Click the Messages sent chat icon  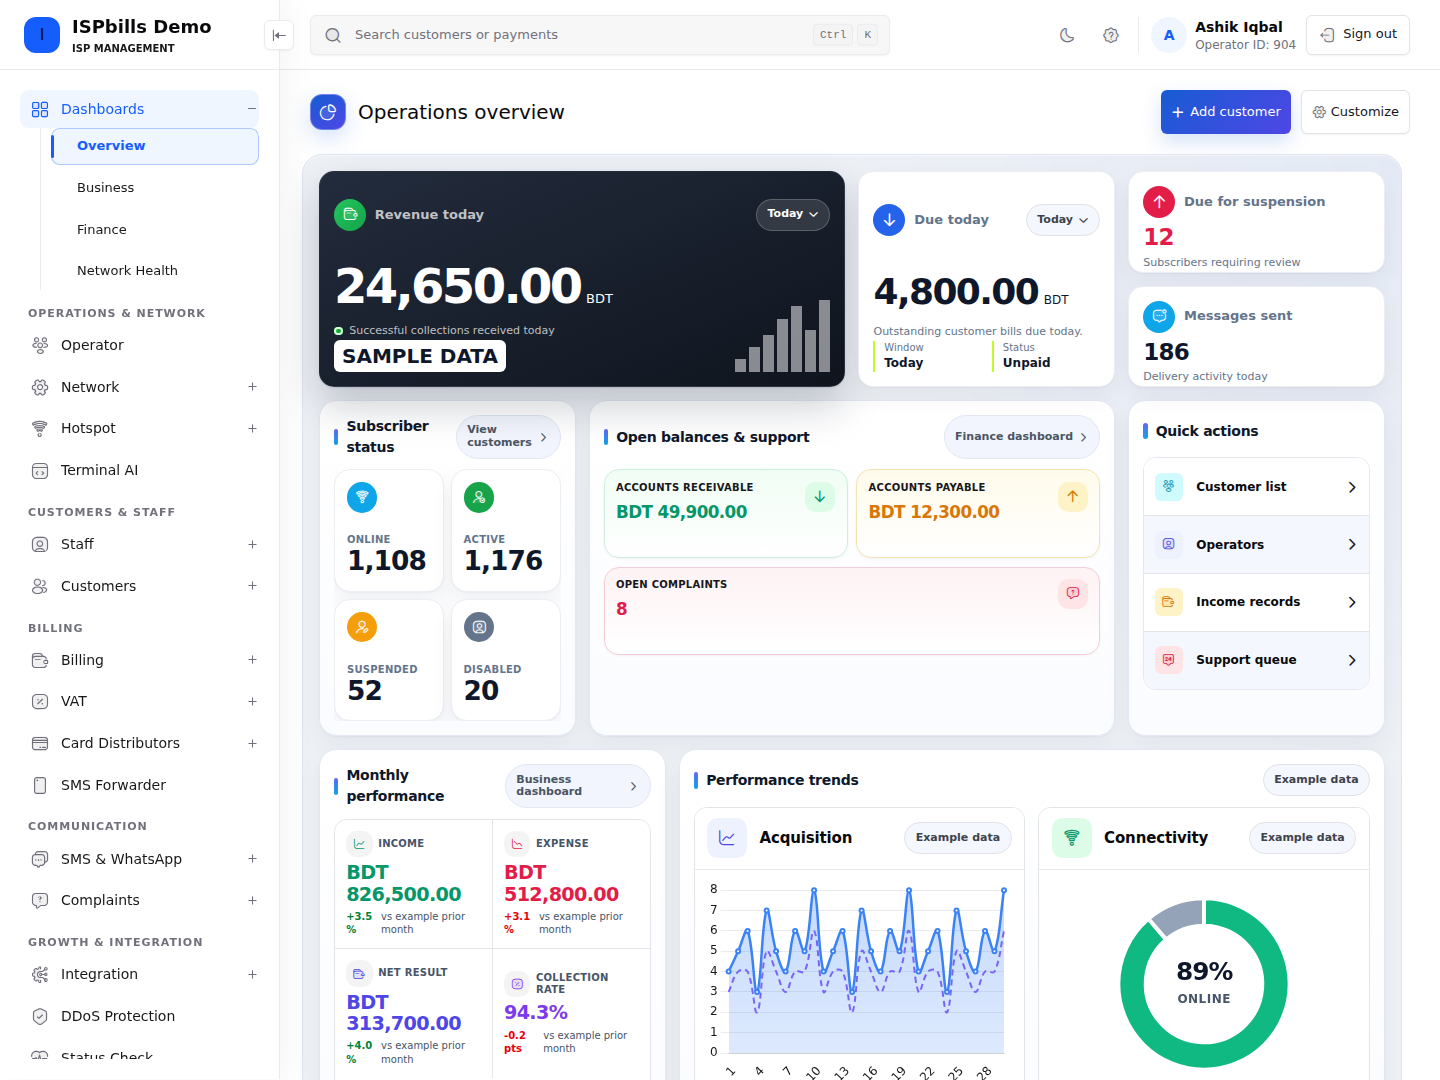point(1159,316)
